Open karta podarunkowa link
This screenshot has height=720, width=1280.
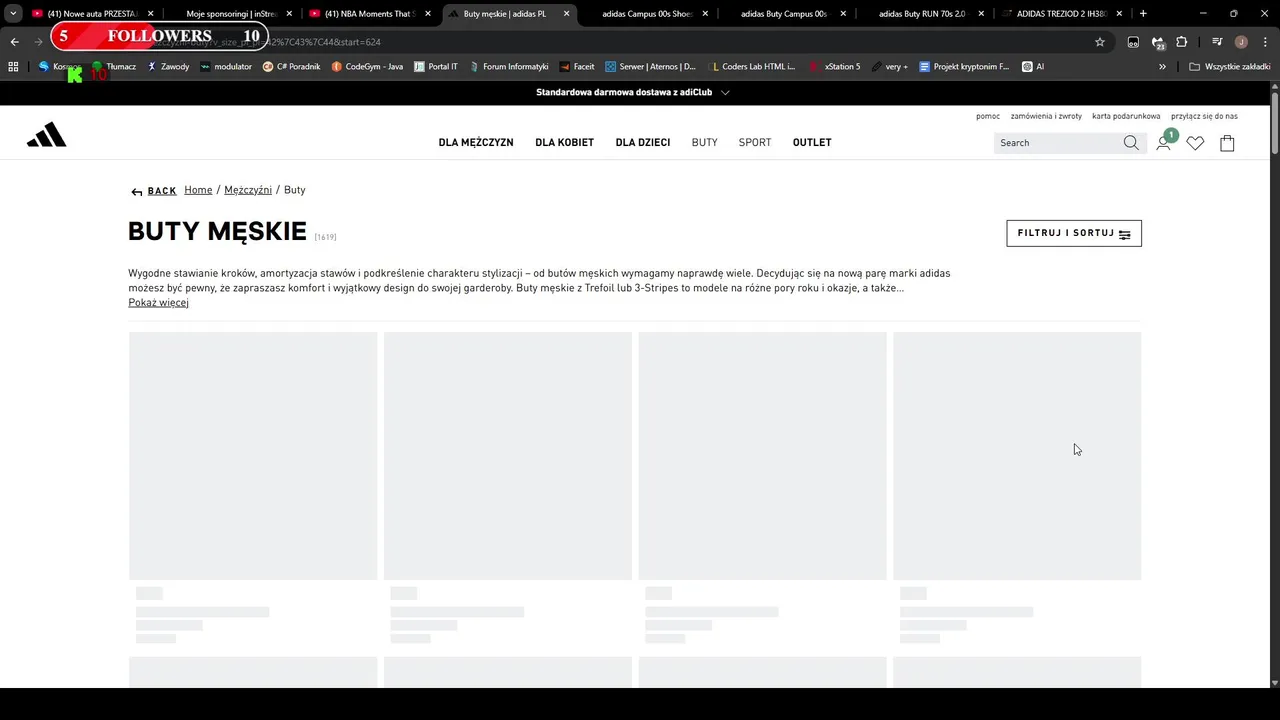coord(1126,116)
